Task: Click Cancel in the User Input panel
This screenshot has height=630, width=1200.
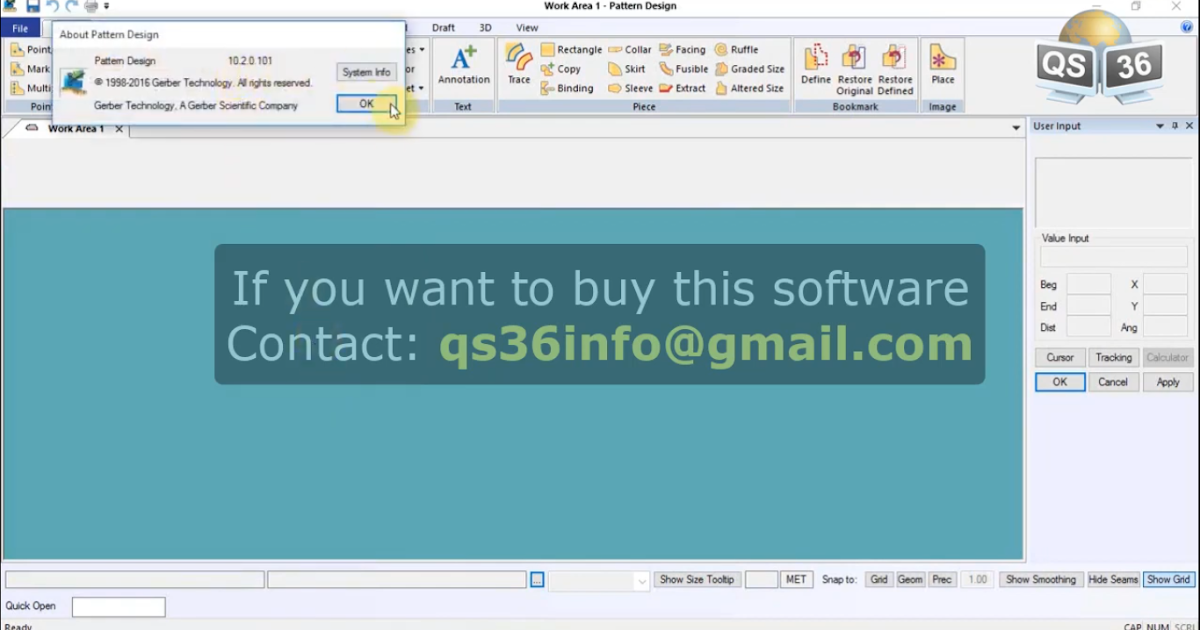Action: point(1113,382)
